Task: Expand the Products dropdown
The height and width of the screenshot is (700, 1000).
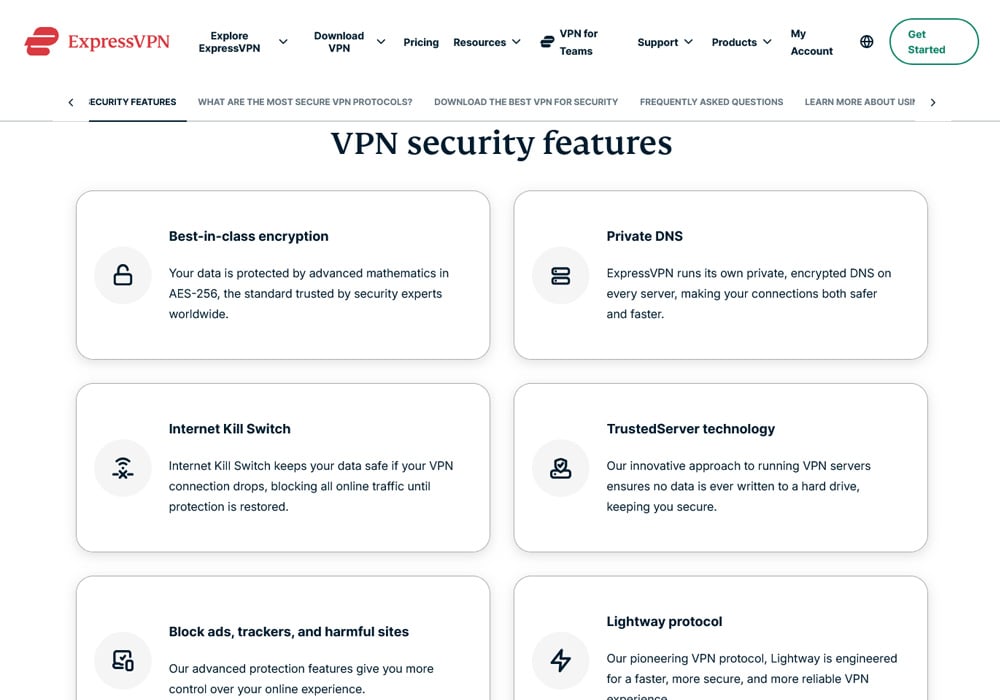Action: [x=768, y=42]
